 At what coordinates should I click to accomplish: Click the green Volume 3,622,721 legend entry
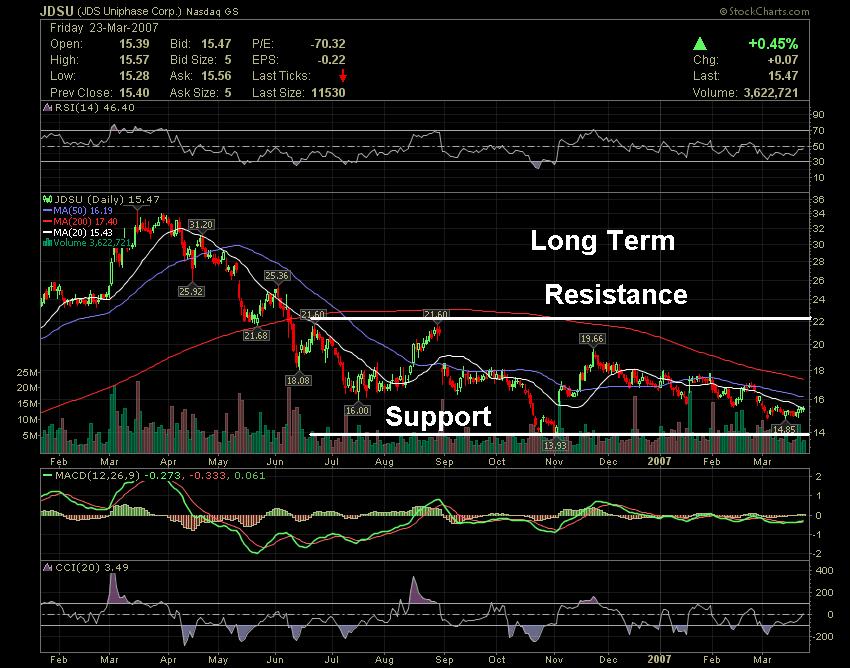(91, 243)
